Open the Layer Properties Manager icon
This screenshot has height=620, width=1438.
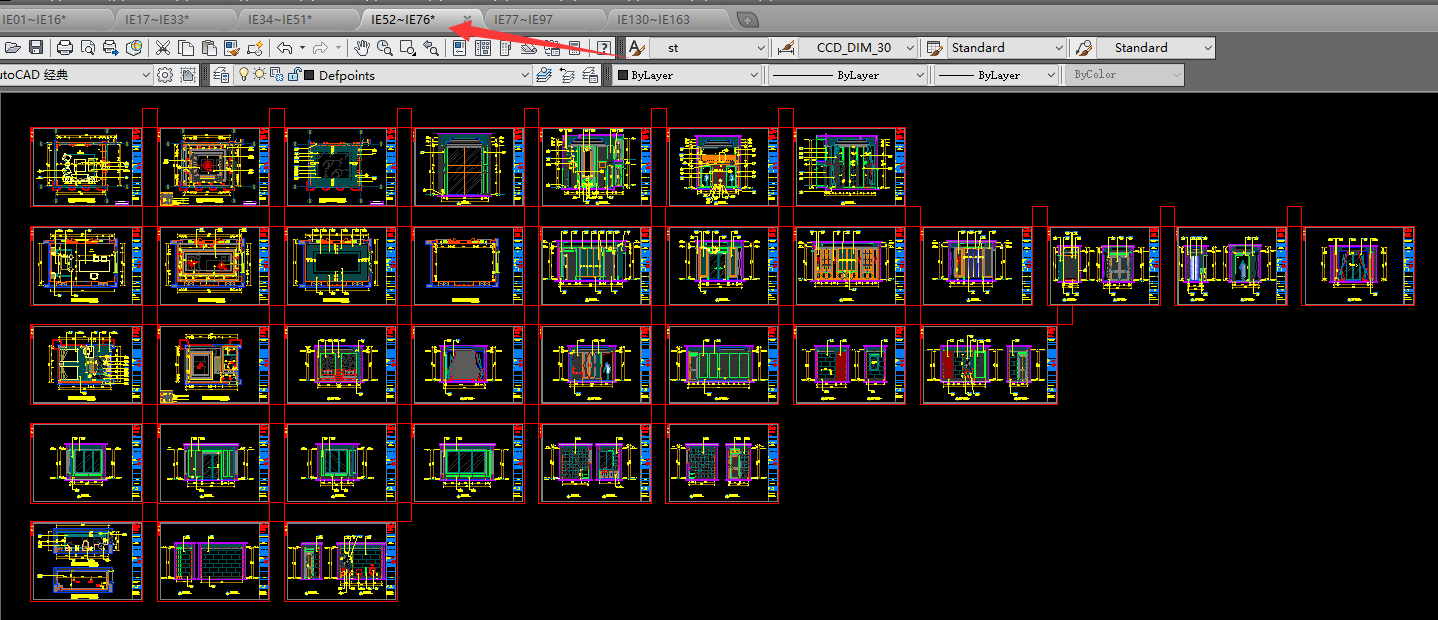coord(222,75)
